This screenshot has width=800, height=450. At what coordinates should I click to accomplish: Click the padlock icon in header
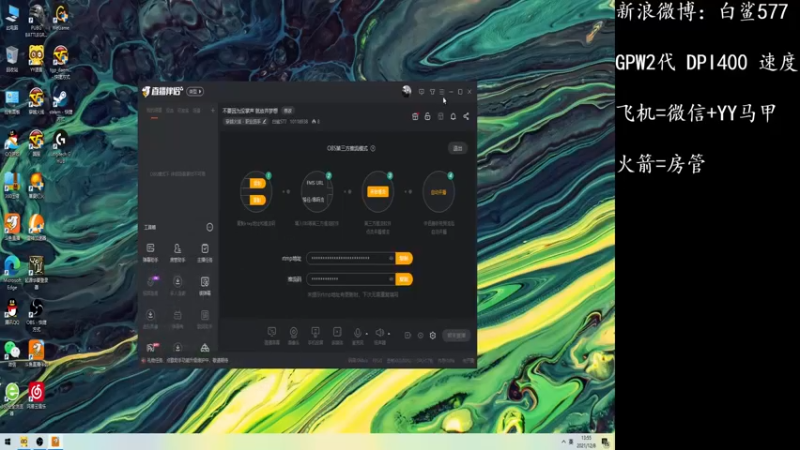coord(428,116)
